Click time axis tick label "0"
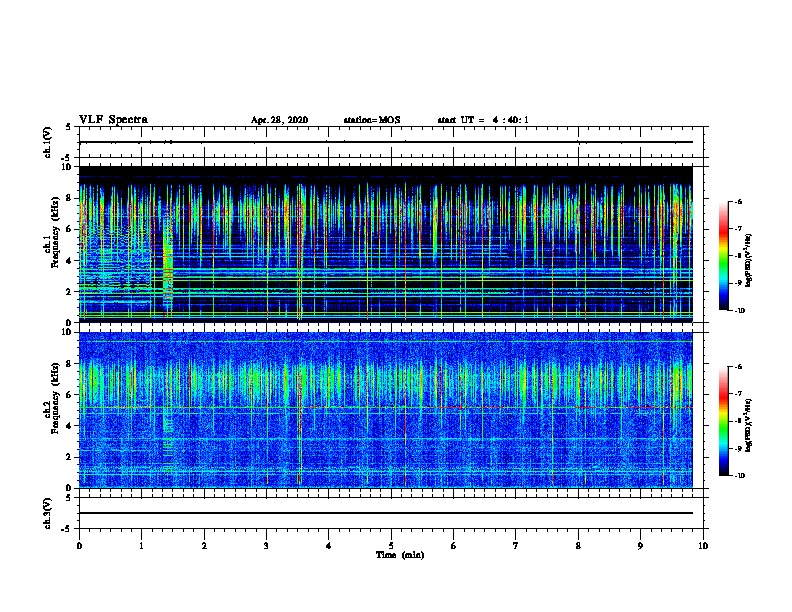This screenshot has width=792, height=612. click(79, 546)
